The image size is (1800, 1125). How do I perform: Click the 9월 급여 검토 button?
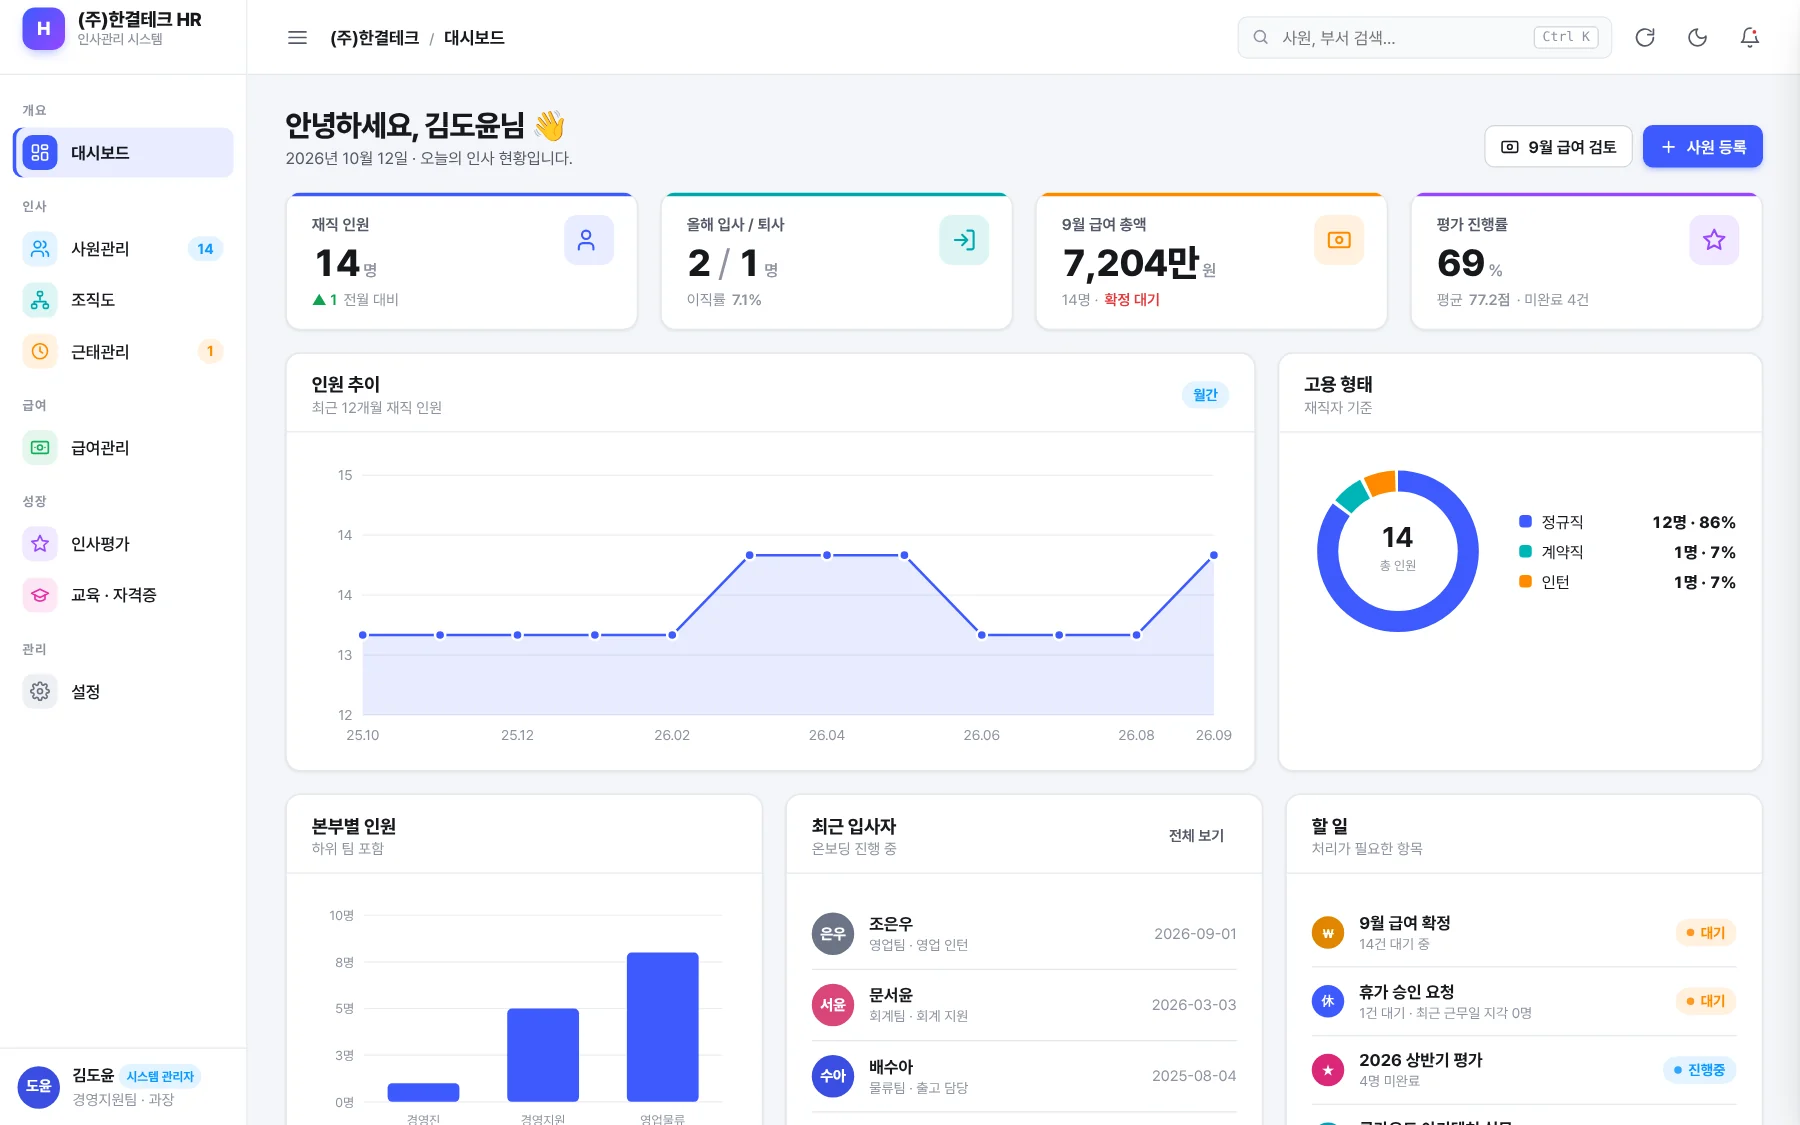tap(1558, 147)
